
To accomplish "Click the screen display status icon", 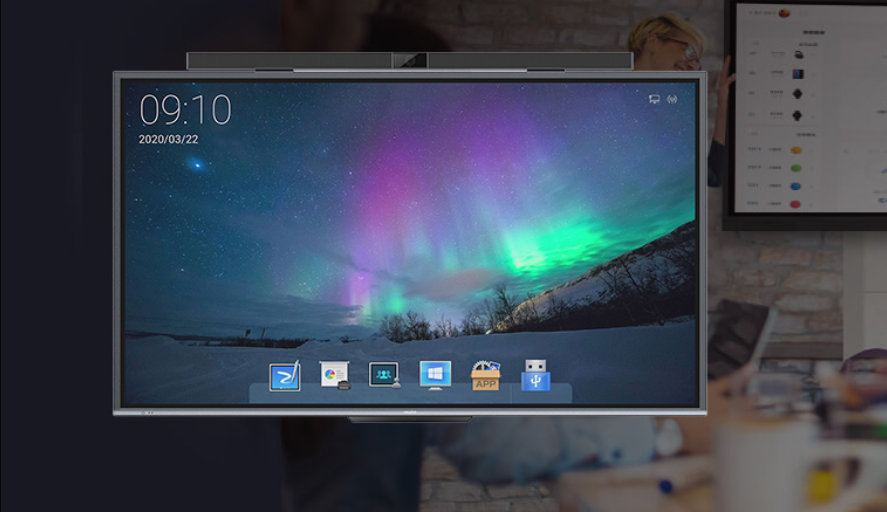I will 654,99.
